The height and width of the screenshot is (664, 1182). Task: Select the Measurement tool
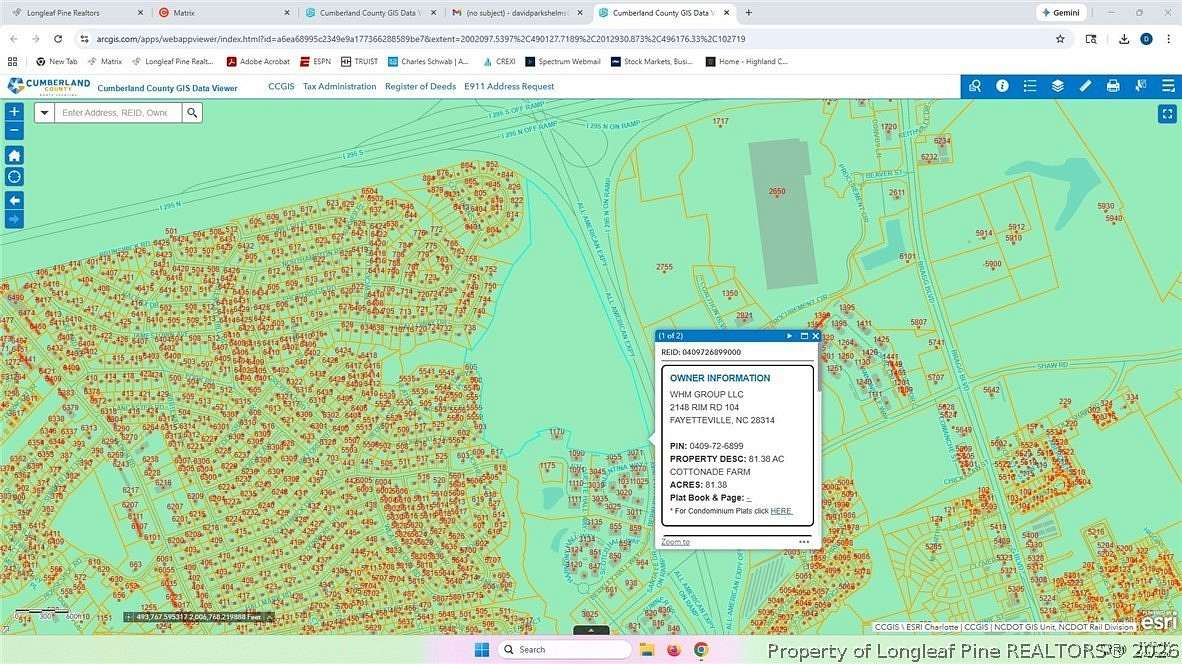tap(1085, 86)
